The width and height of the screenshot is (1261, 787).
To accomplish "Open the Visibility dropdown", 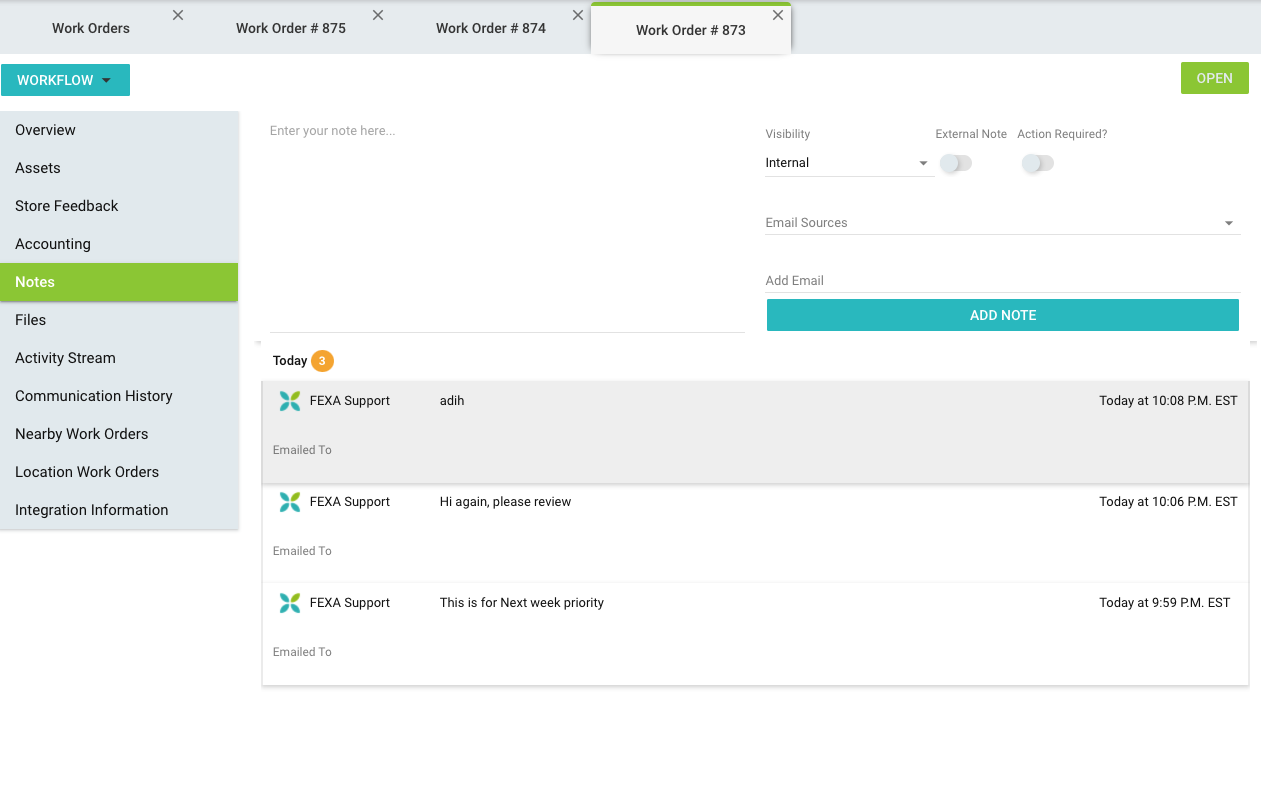I will (x=848, y=163).
